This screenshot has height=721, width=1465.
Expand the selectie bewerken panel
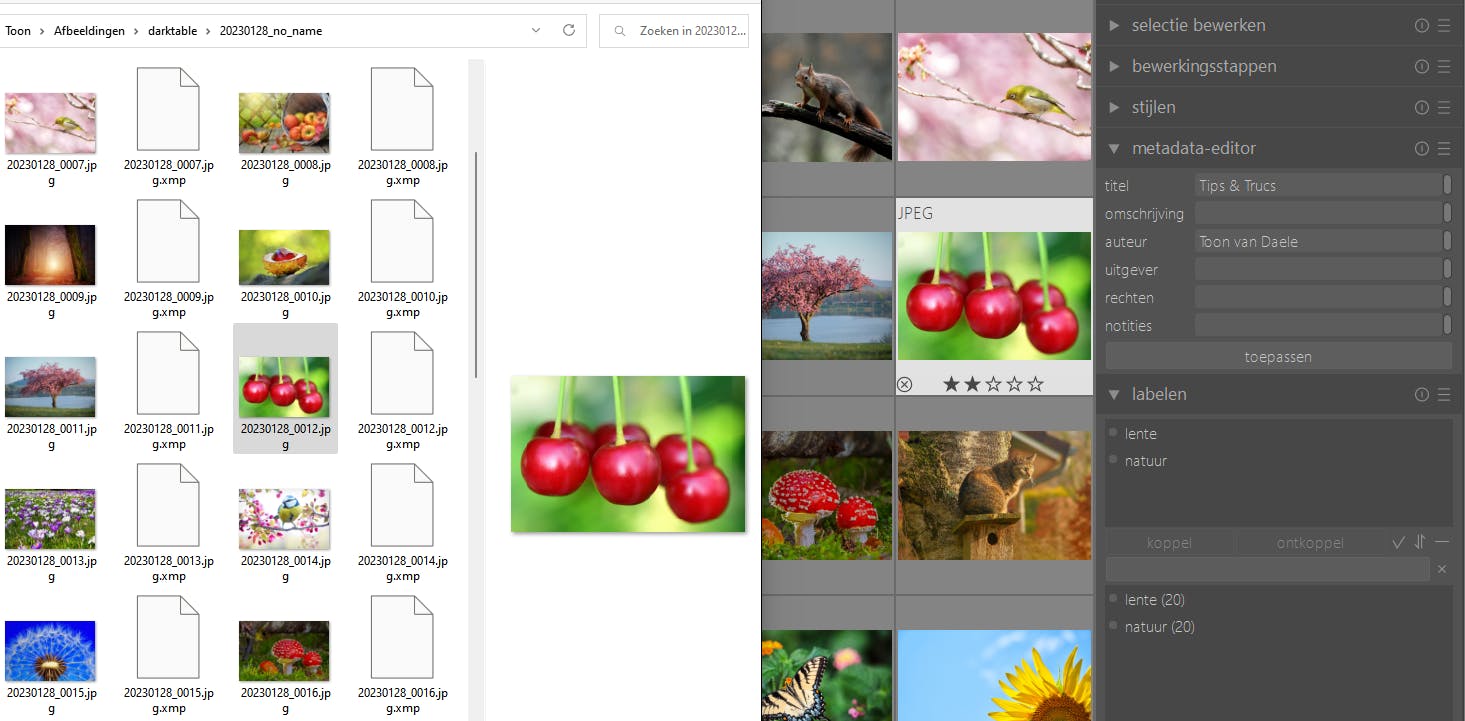coord(1114,26)
